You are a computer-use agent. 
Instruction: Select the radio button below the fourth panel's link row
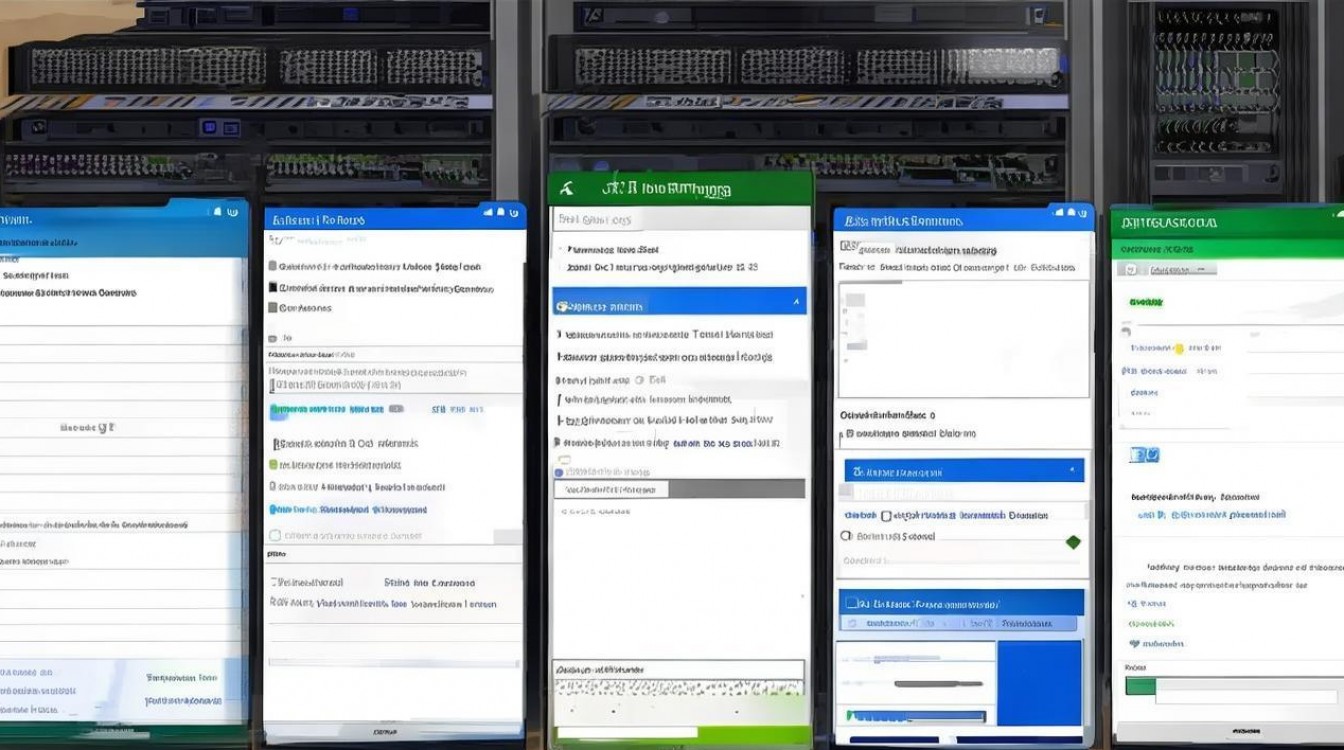pyautogui.click(x=847, y=537)
